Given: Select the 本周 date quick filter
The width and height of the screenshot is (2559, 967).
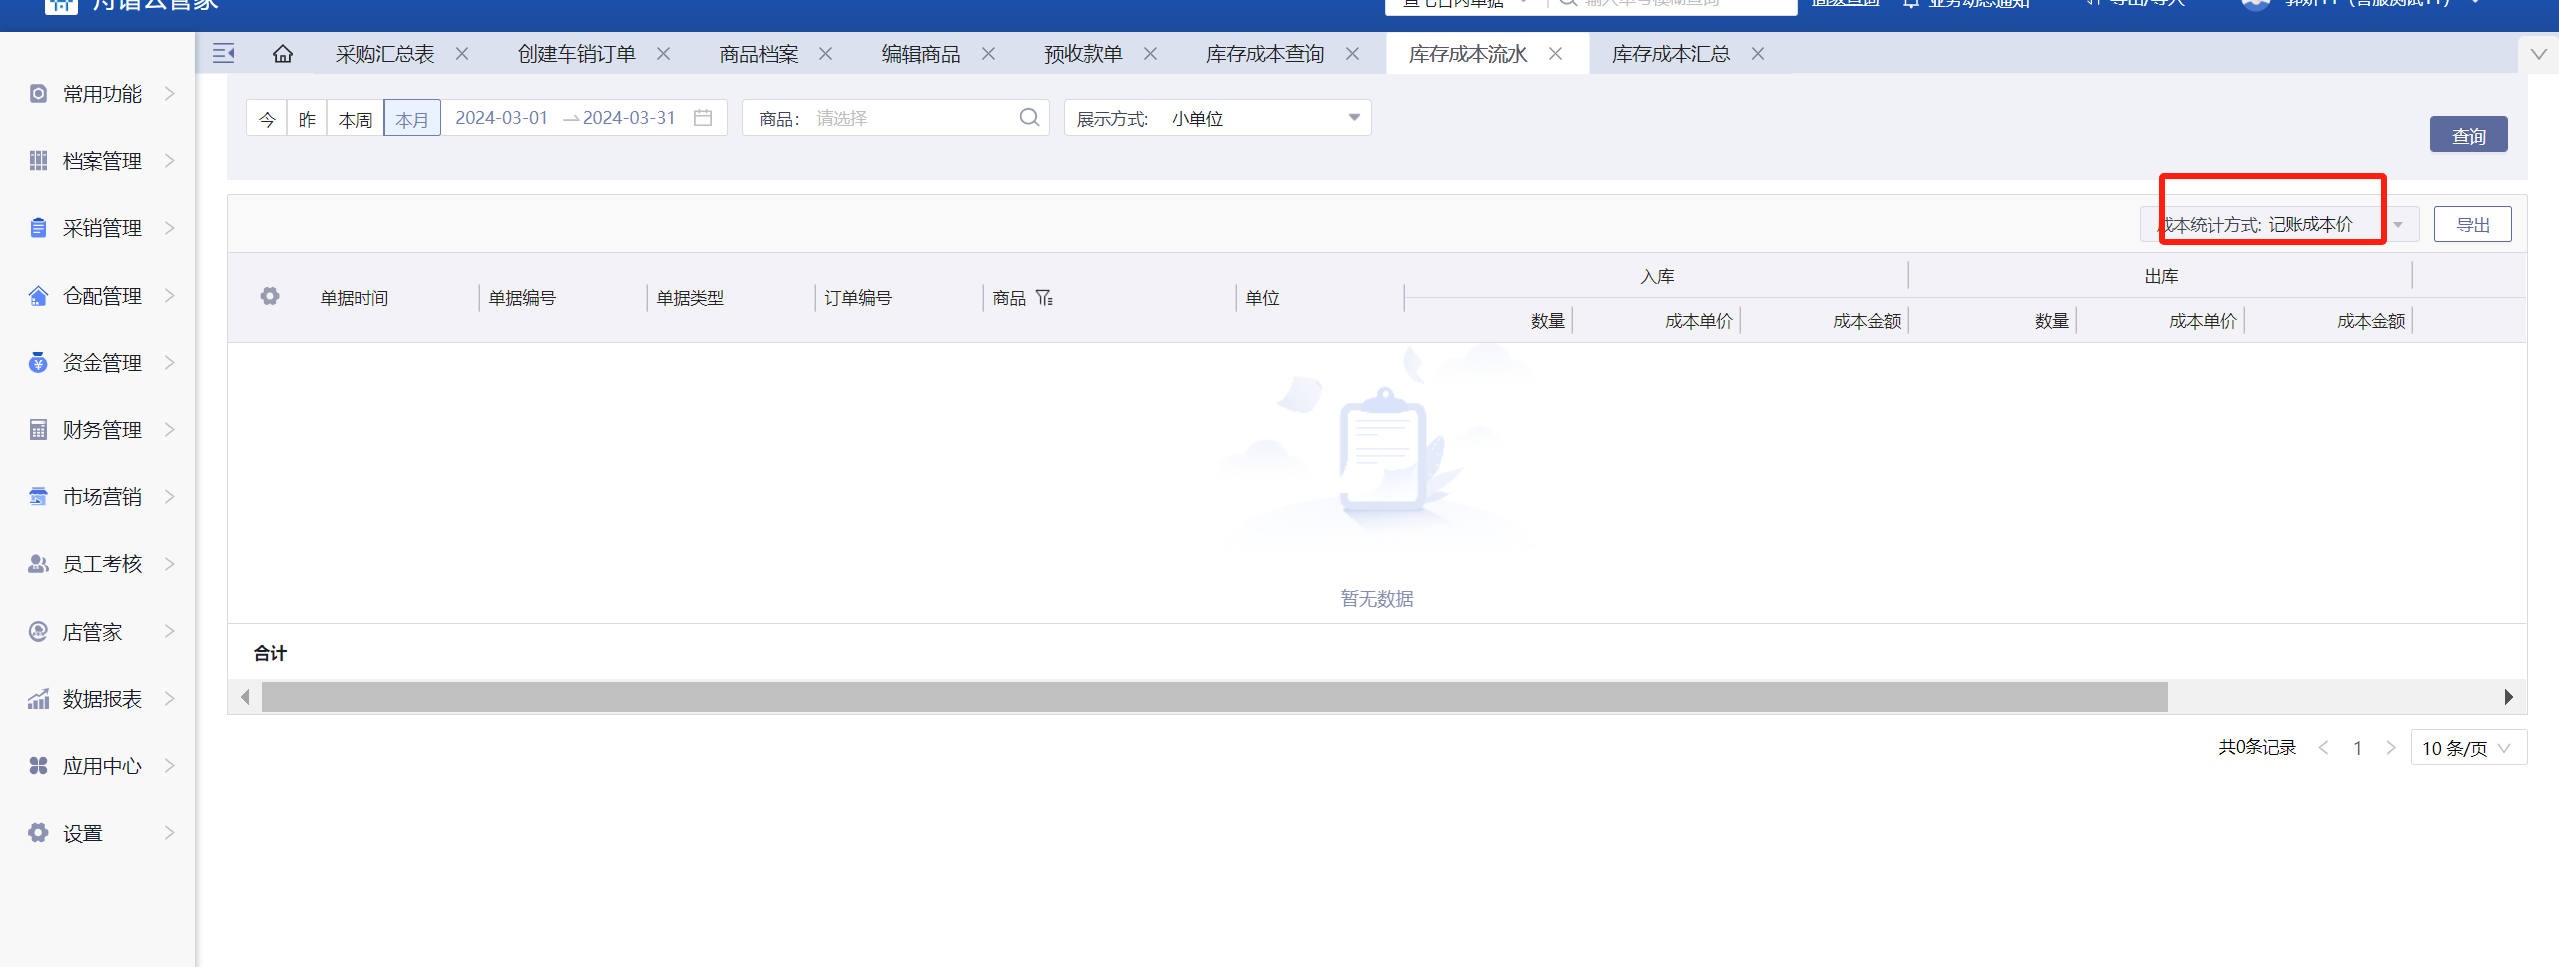Looking at the screenshot, I should coord(355,119).
